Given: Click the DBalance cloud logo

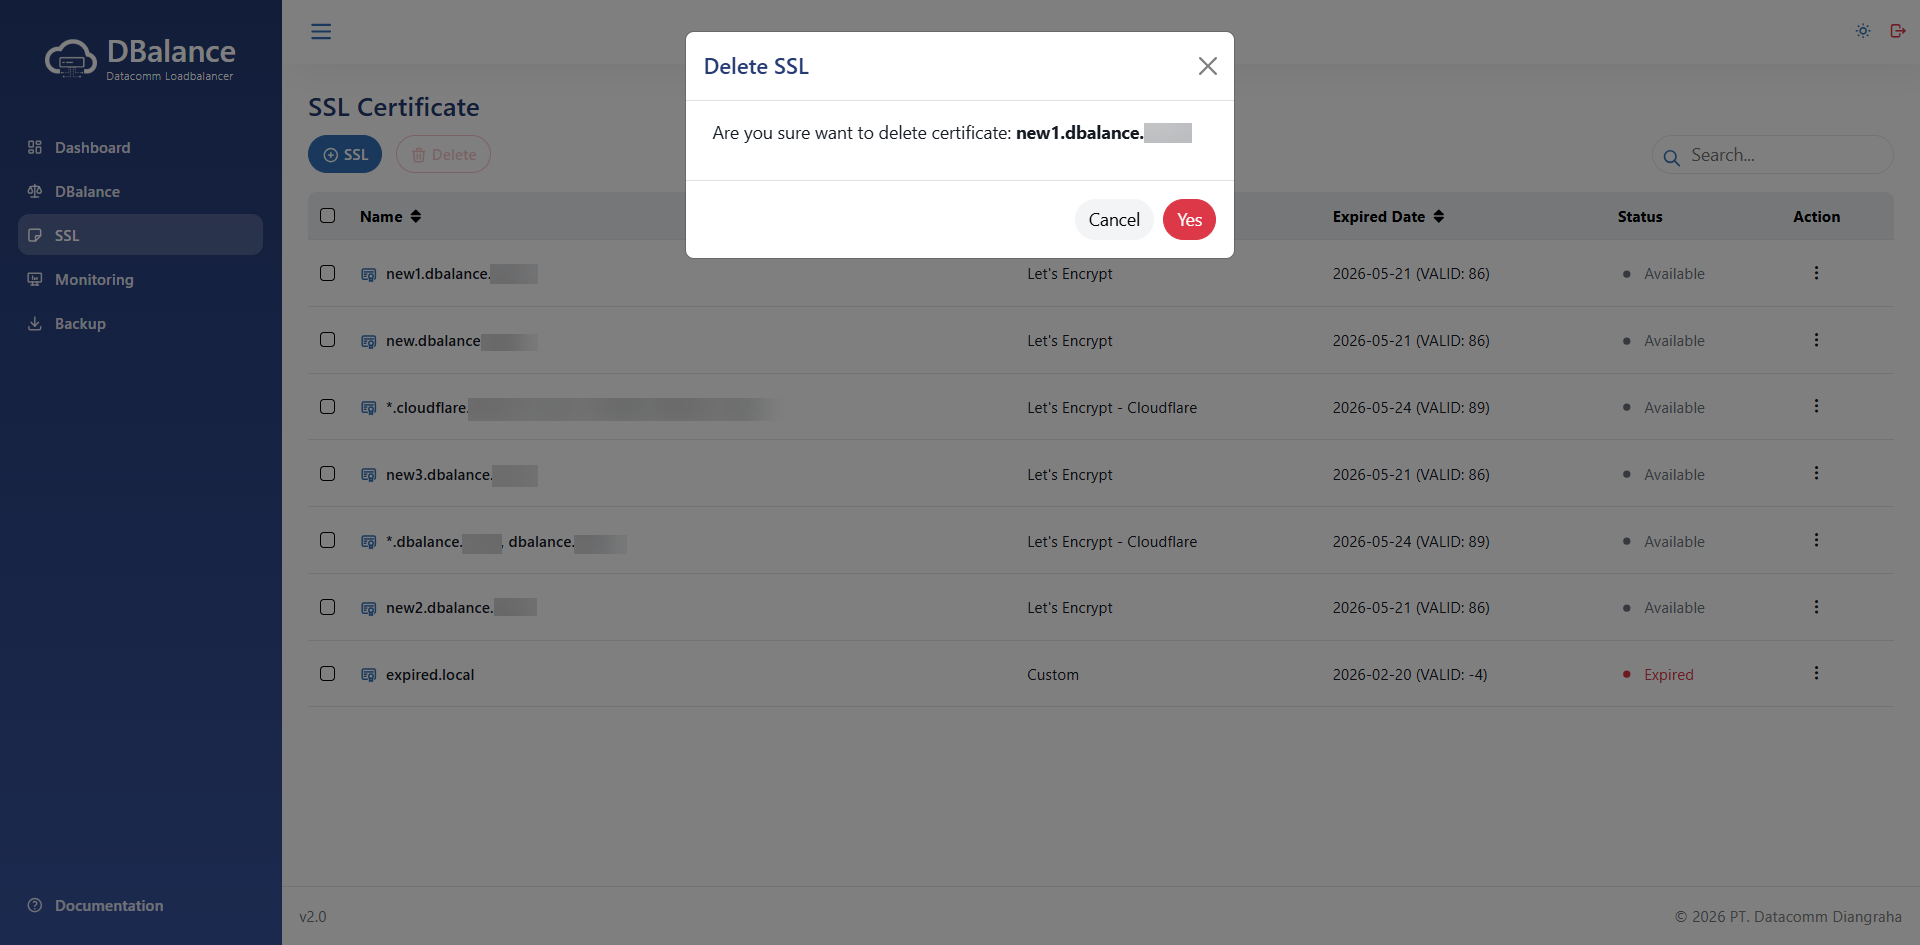Looking at the screenshot, I should click(71, 59).
